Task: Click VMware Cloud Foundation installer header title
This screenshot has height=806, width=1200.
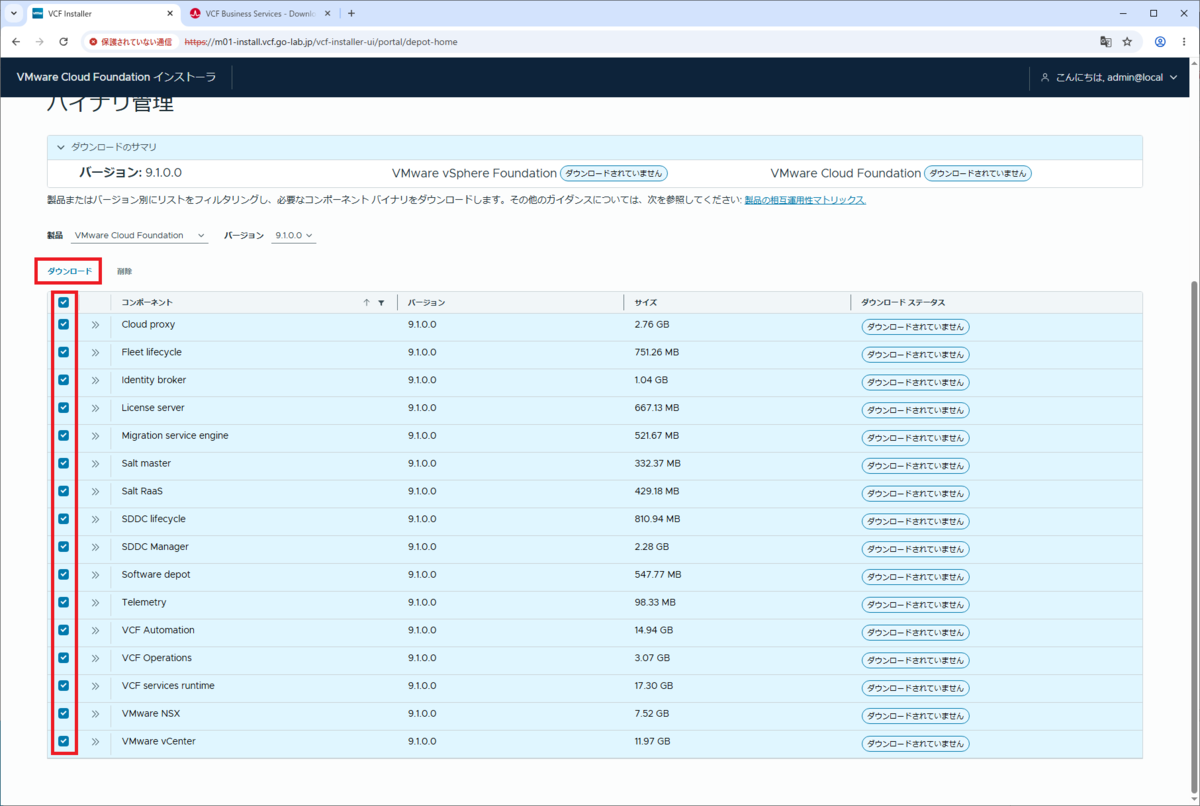Action: (x=116, y=77)
